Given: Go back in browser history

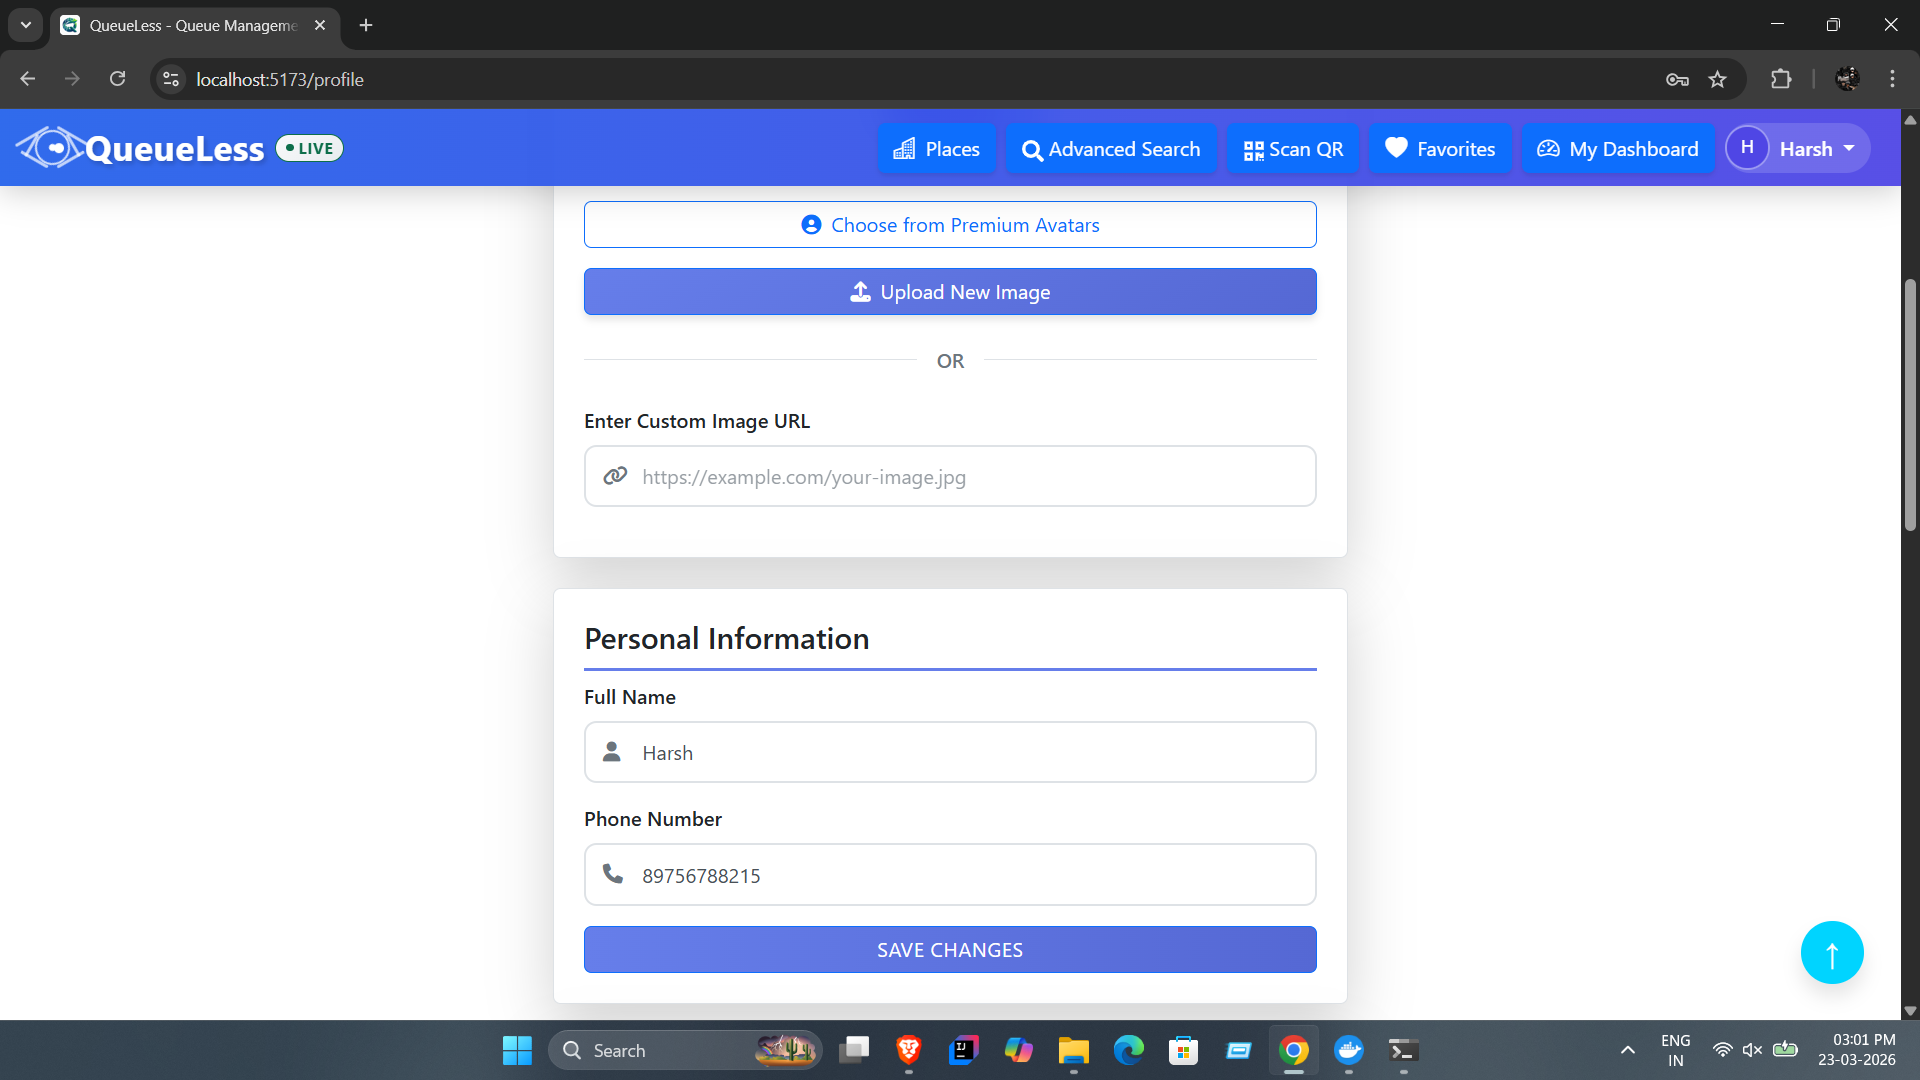Looking at the screenshot, I should coord(28,79).
